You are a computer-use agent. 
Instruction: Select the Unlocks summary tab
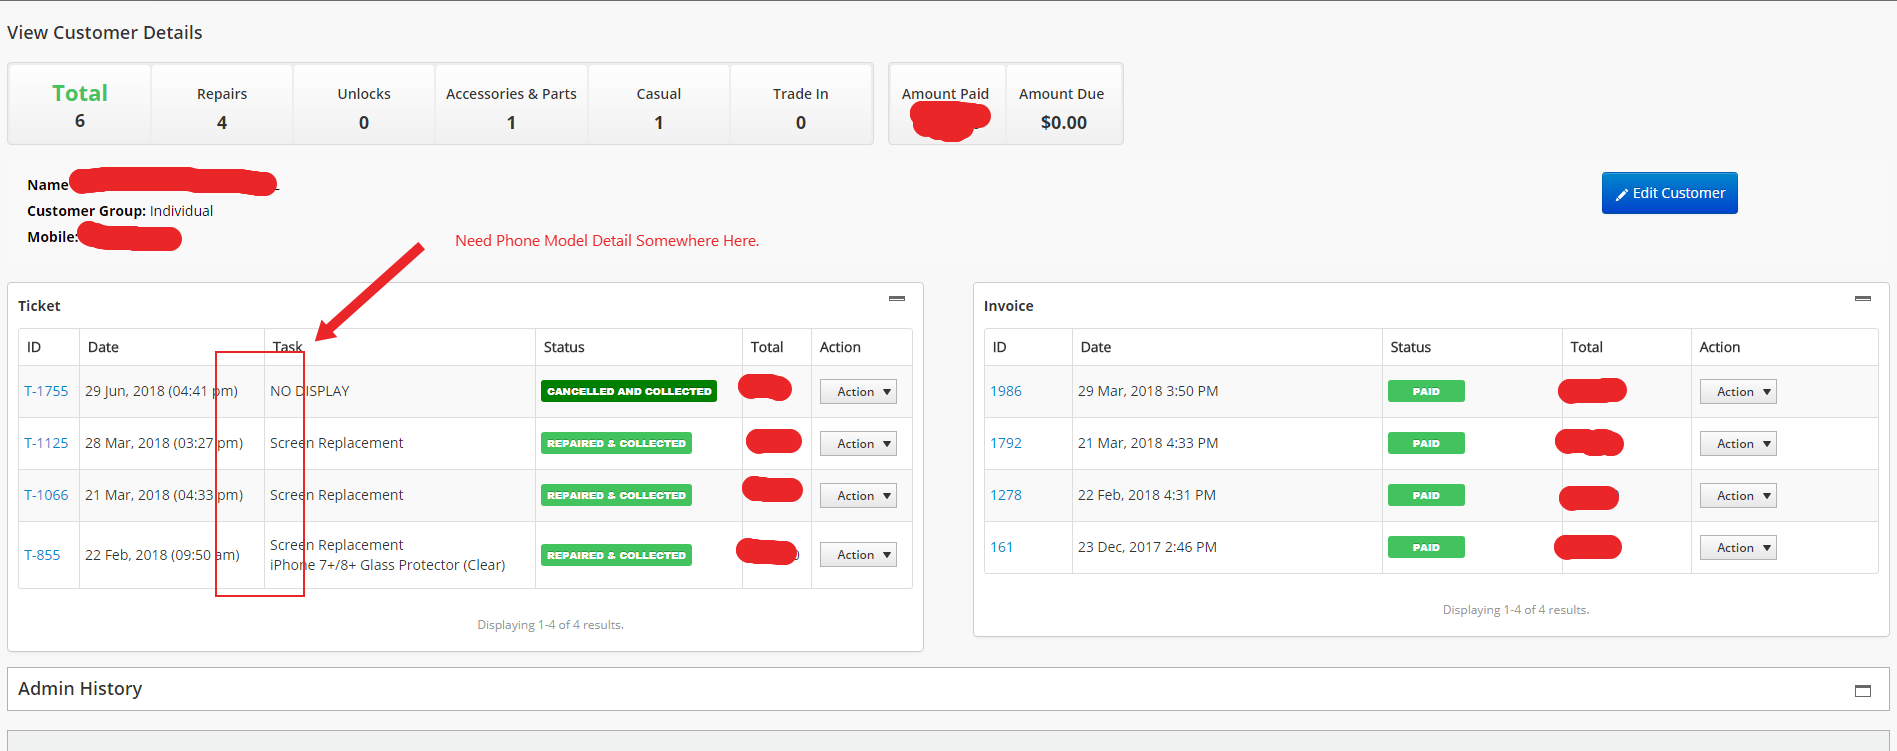(x=364, y=105)
